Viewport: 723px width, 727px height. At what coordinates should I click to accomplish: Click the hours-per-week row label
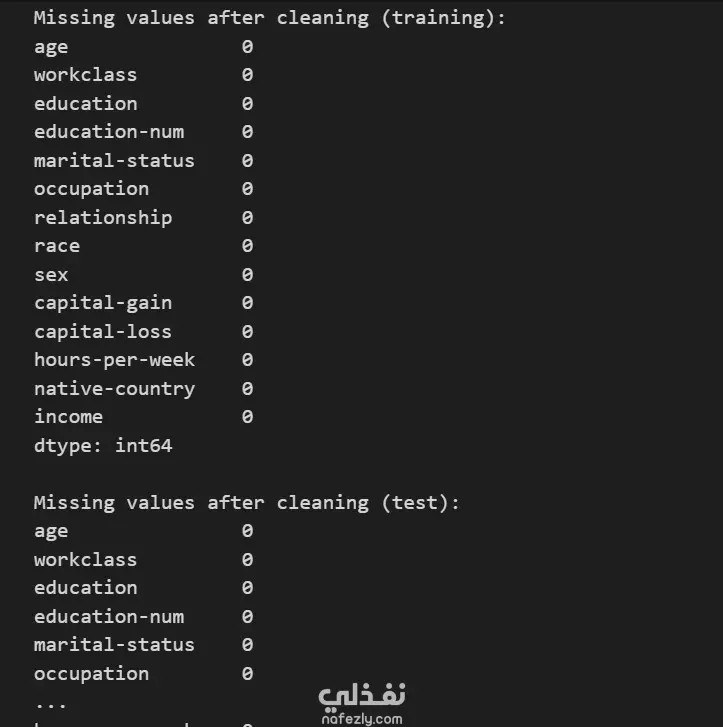114,360
